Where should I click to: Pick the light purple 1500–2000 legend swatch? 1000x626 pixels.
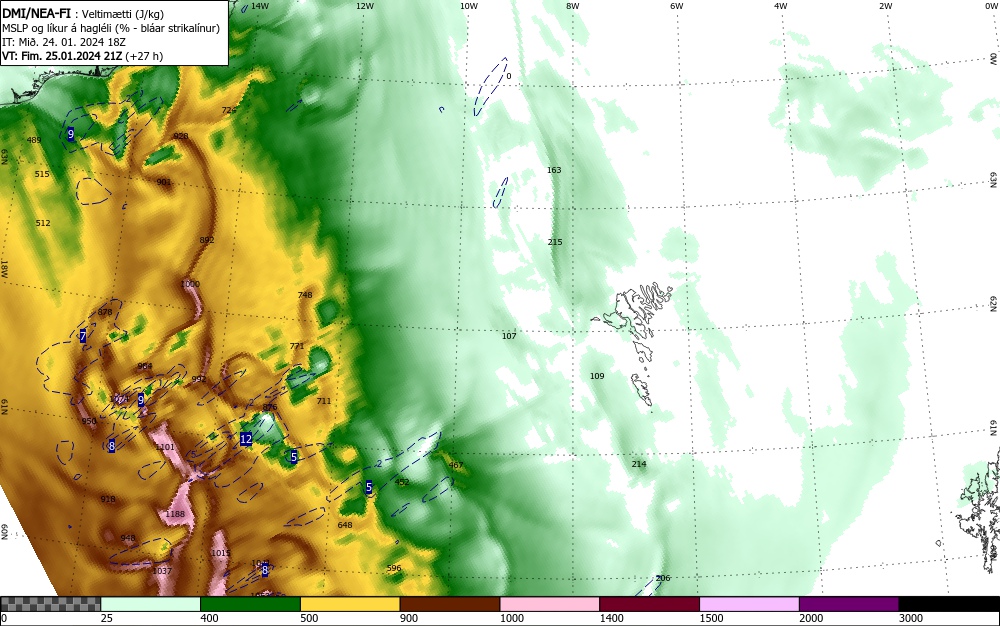point(749,604)
